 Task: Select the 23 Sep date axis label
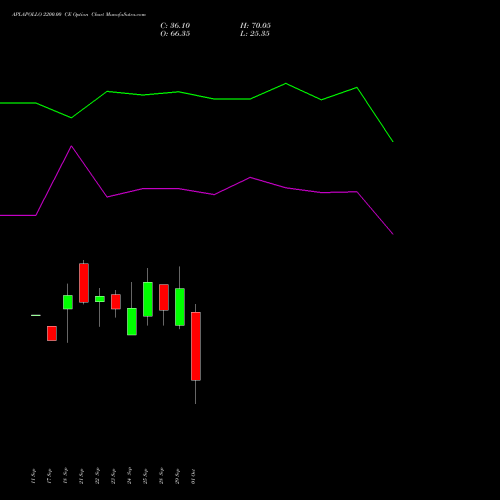(x=113, y=476)
